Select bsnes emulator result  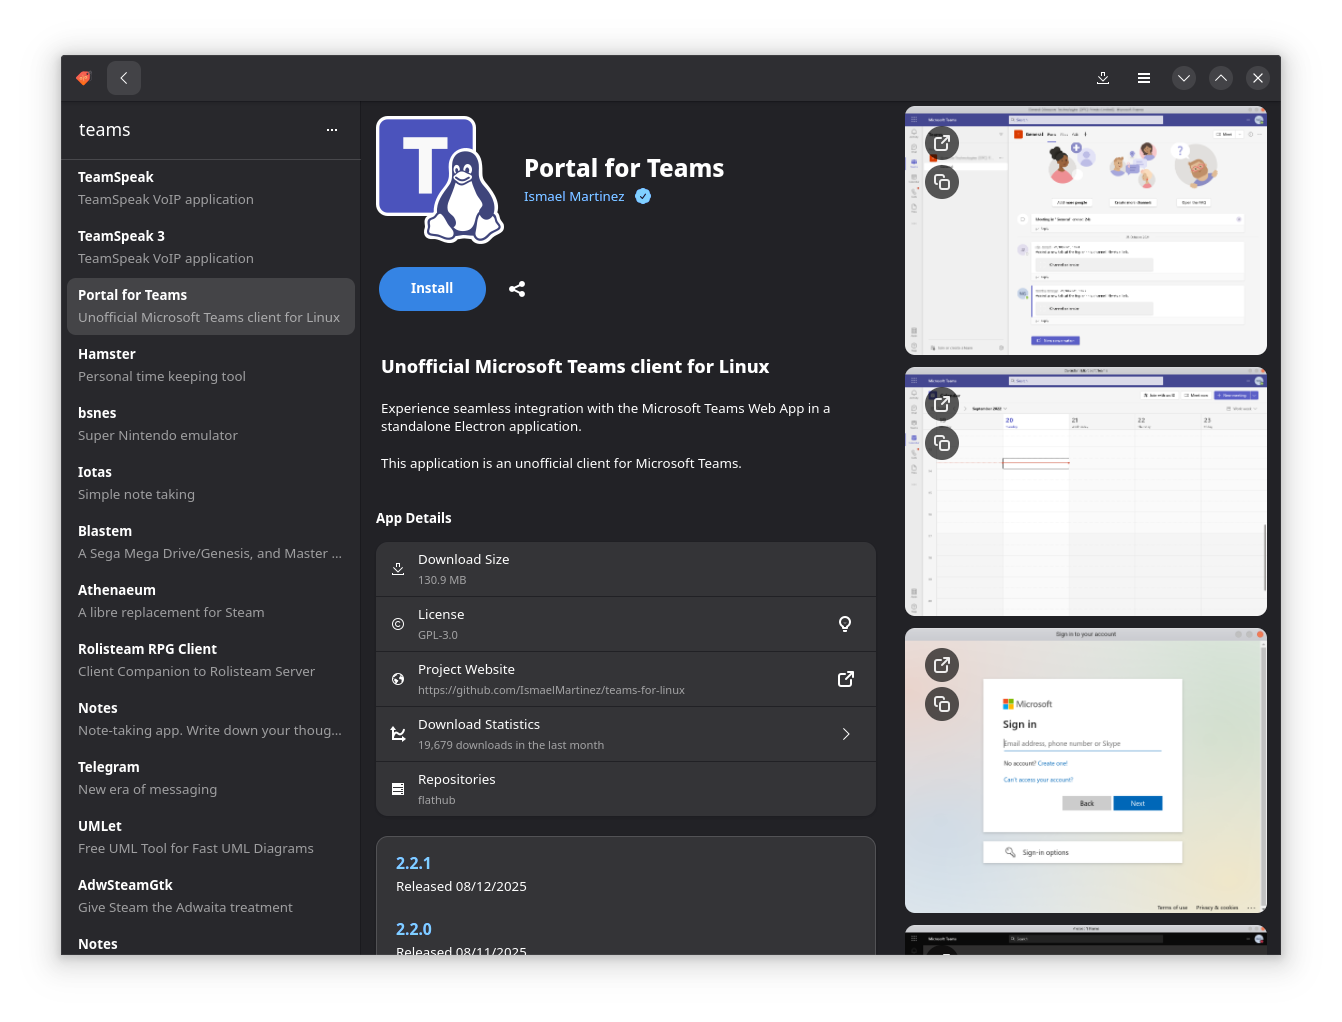click(211, 424)
